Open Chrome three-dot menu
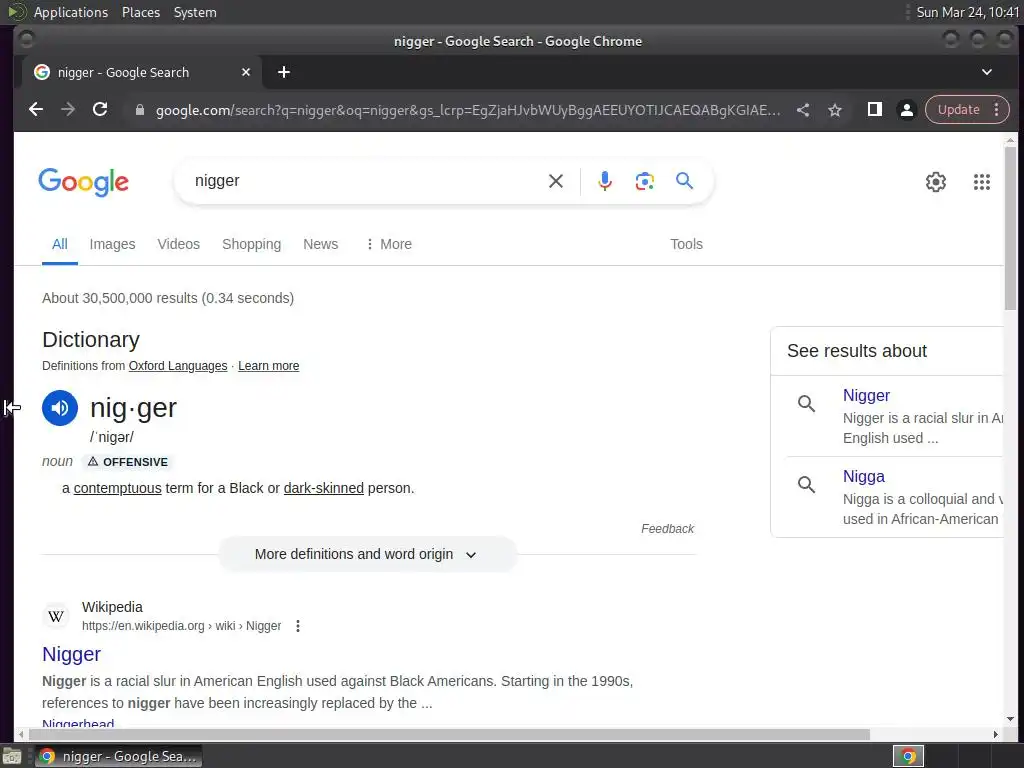The height and width of the screenshot is (768, 1024). click(997, 110)
